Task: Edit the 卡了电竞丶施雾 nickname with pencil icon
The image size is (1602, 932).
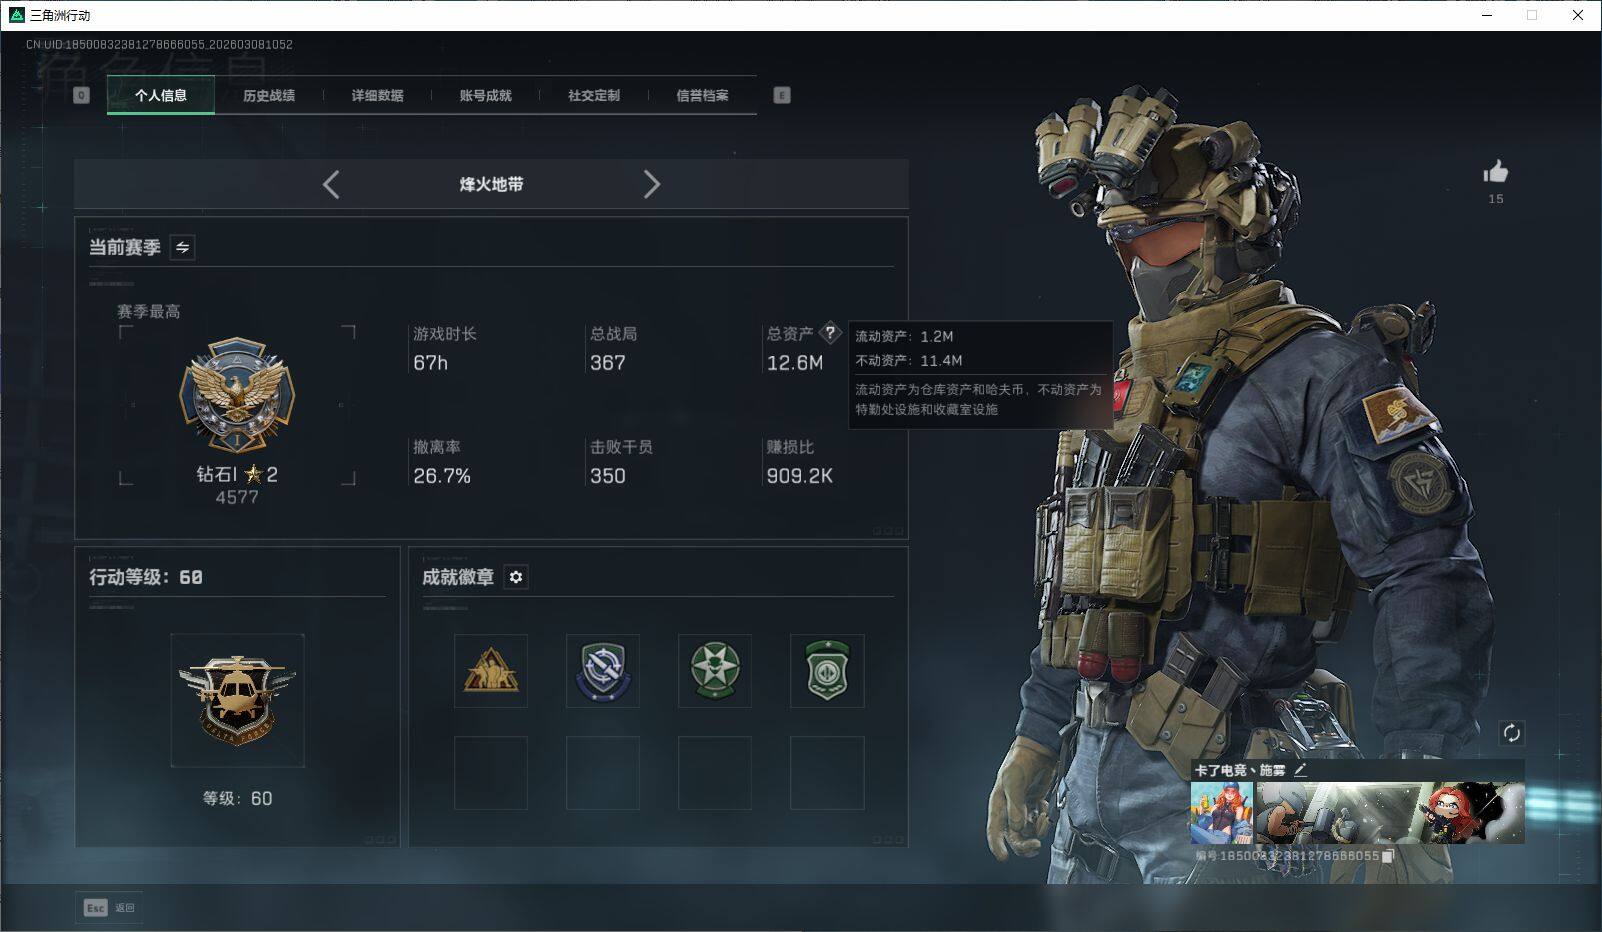Action: click(x=1300, y=770)
